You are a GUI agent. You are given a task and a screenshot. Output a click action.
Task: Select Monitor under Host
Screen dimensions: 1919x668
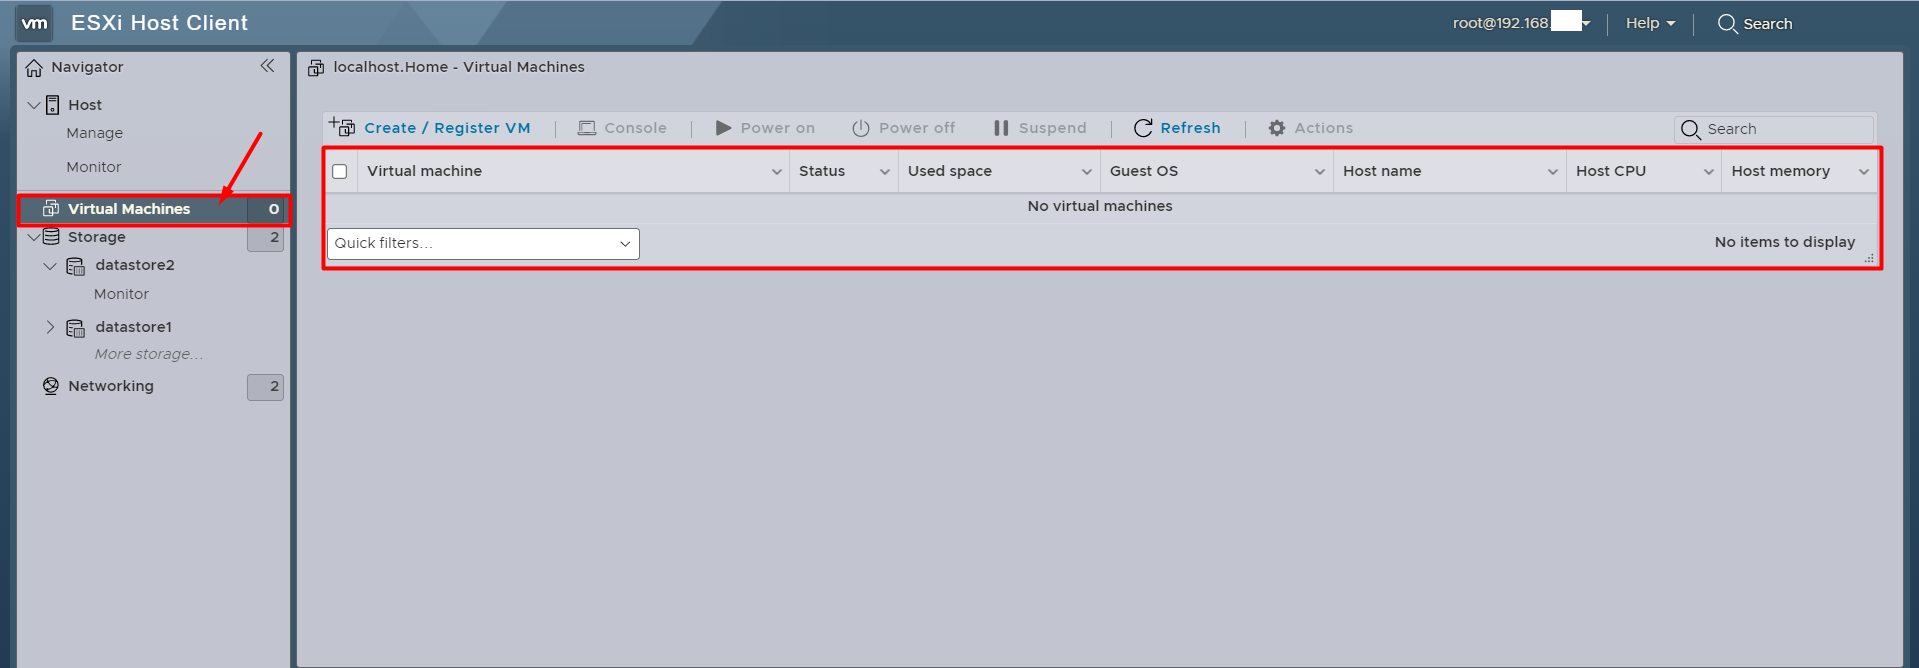94,167
